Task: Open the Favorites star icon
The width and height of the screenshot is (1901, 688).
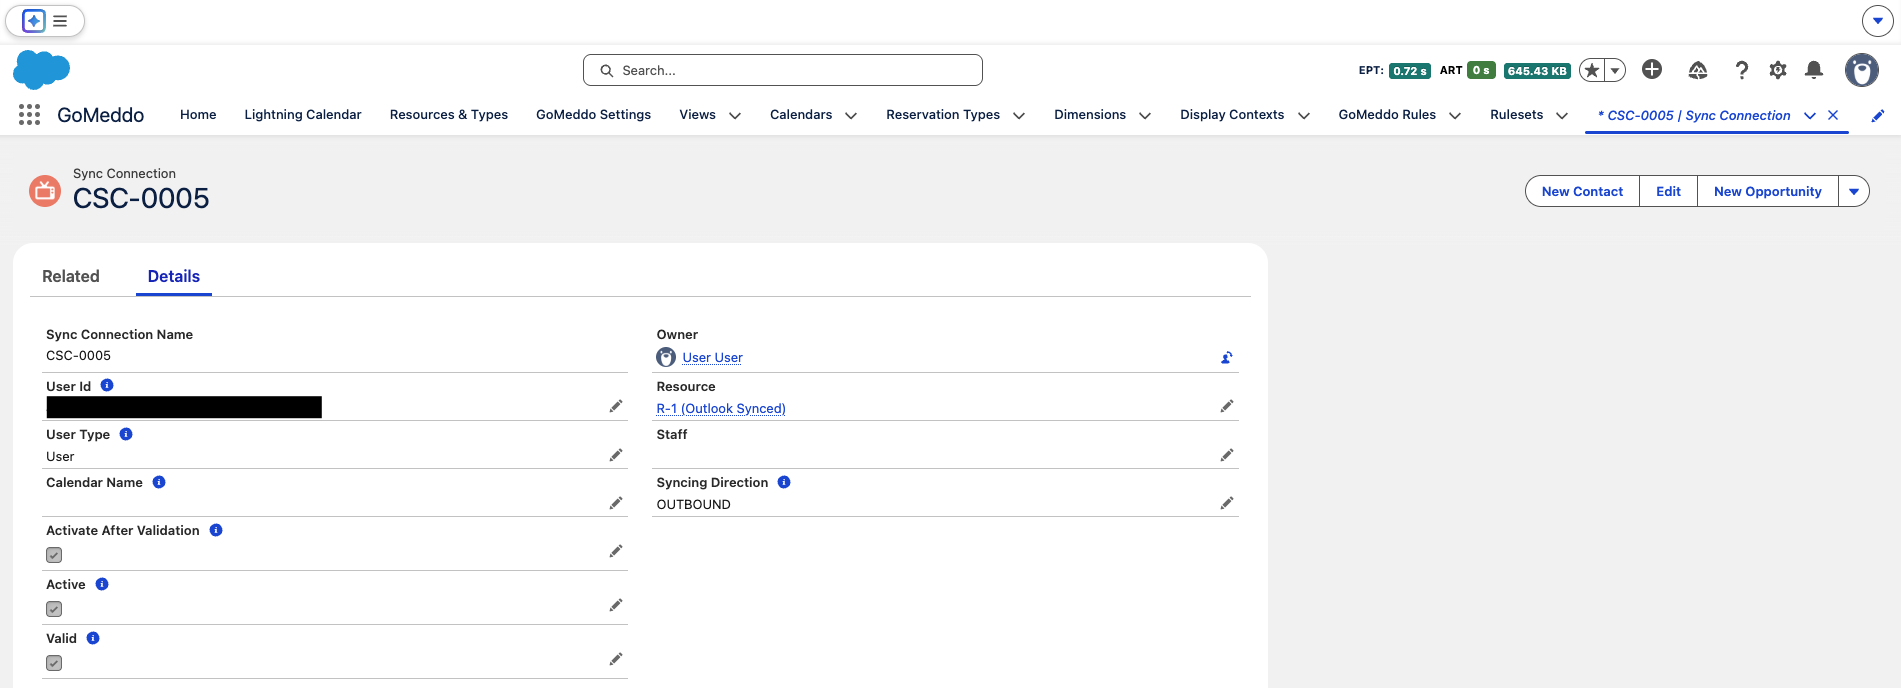Action: point(1592,70)
